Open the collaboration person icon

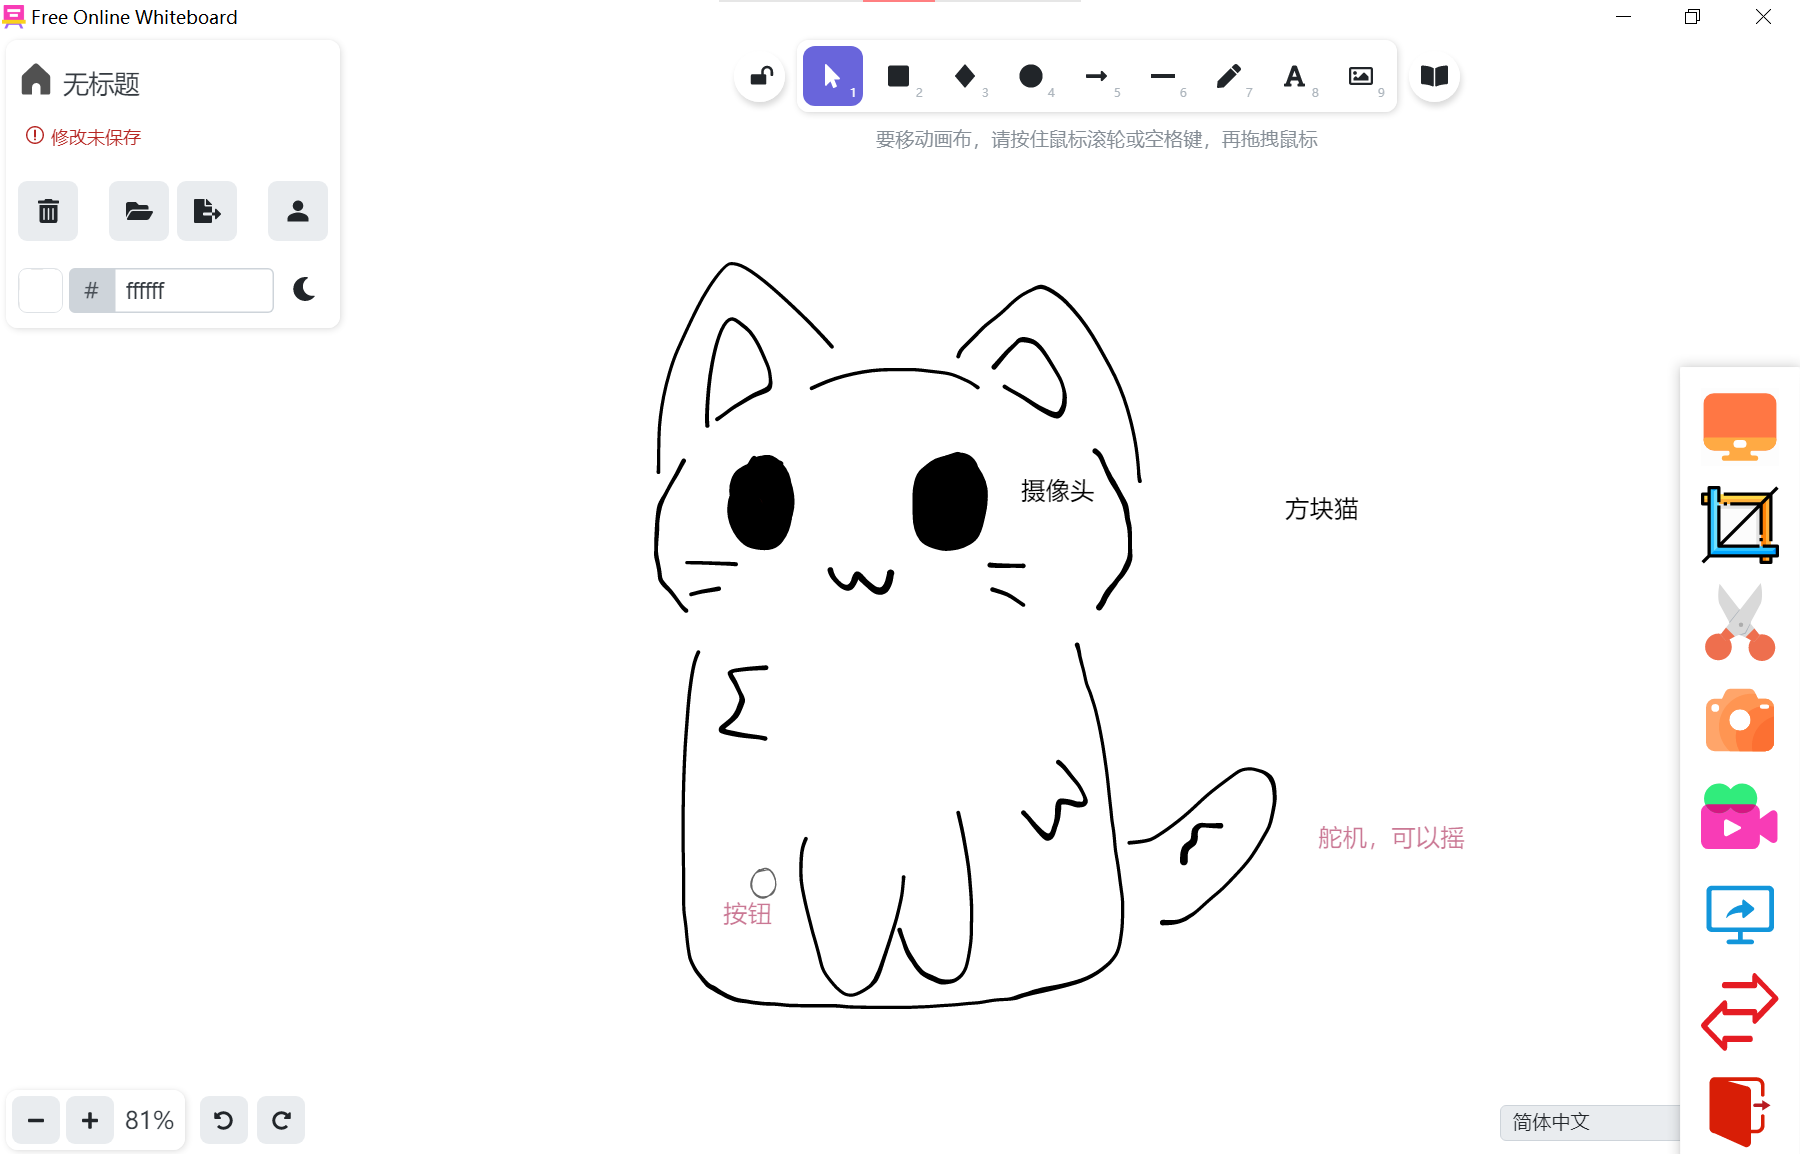click(298, 211)
